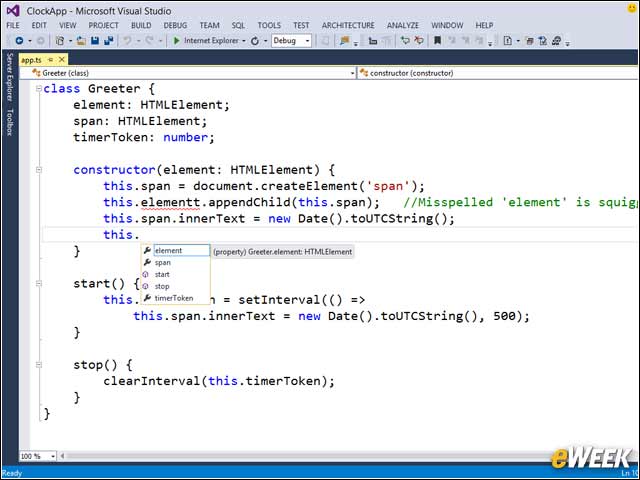This screenshot has height=480, width=640.
Task: Click the orange comment-bubble toolbar icon
Action: tap(344, 41)
